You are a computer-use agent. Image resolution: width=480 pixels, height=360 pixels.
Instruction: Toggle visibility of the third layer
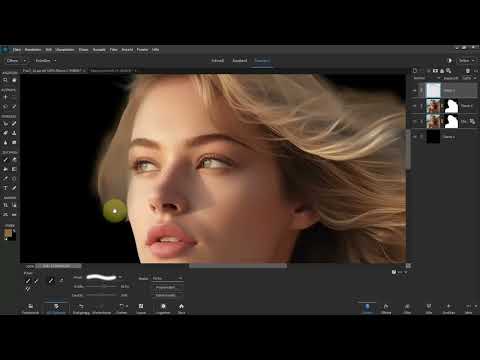pyautogui.click(x=415, y=122)
